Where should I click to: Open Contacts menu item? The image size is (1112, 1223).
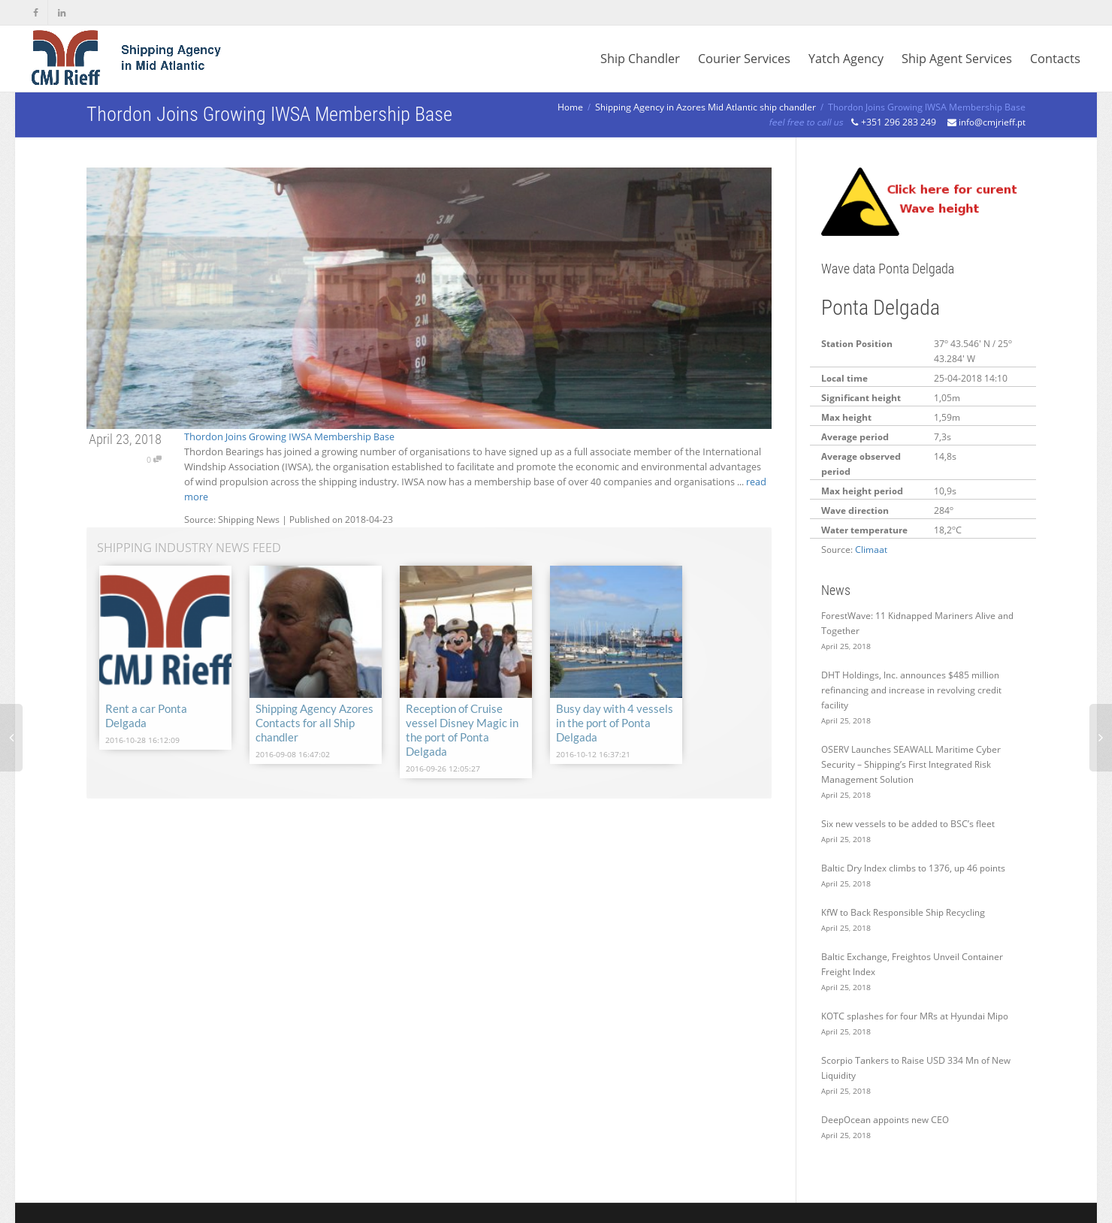point(1055,59)
